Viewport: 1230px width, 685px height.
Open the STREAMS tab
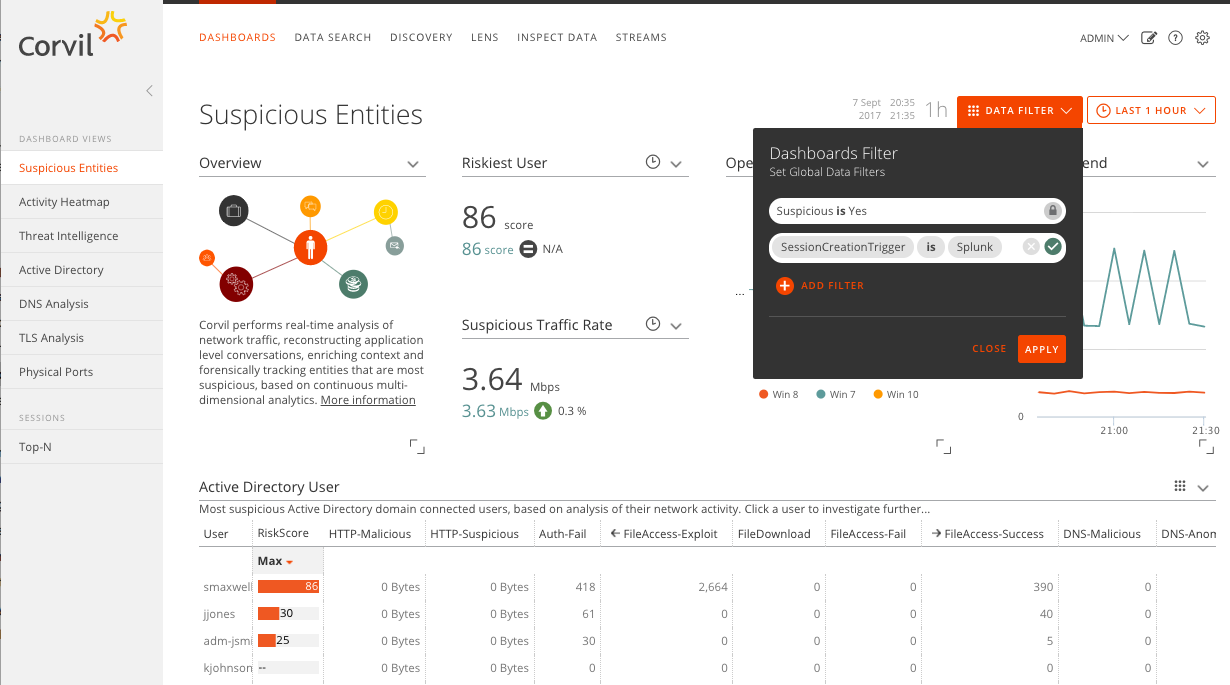(641, 38)
